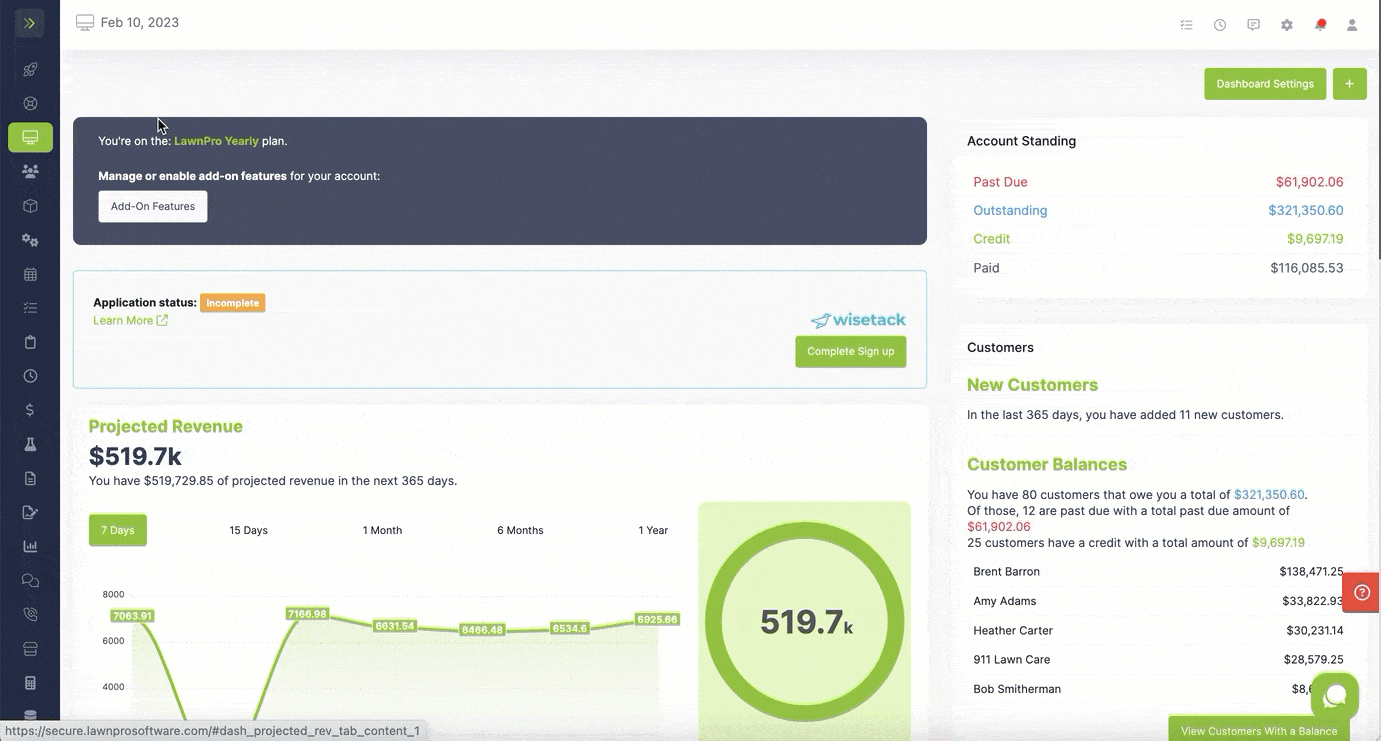1381x741 pixels.
Task: Click the 6925.66 chart data point
Action: point(657,620)
